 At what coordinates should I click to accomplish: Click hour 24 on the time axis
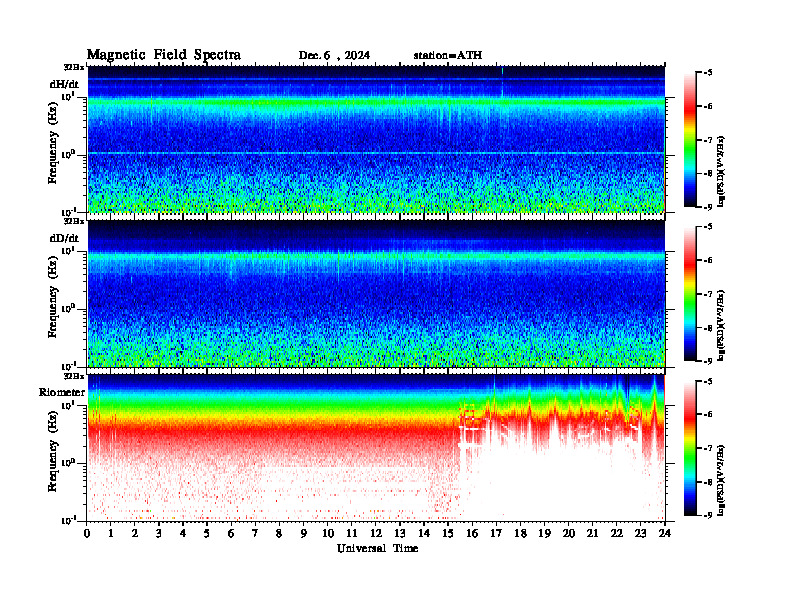[665, 534]
